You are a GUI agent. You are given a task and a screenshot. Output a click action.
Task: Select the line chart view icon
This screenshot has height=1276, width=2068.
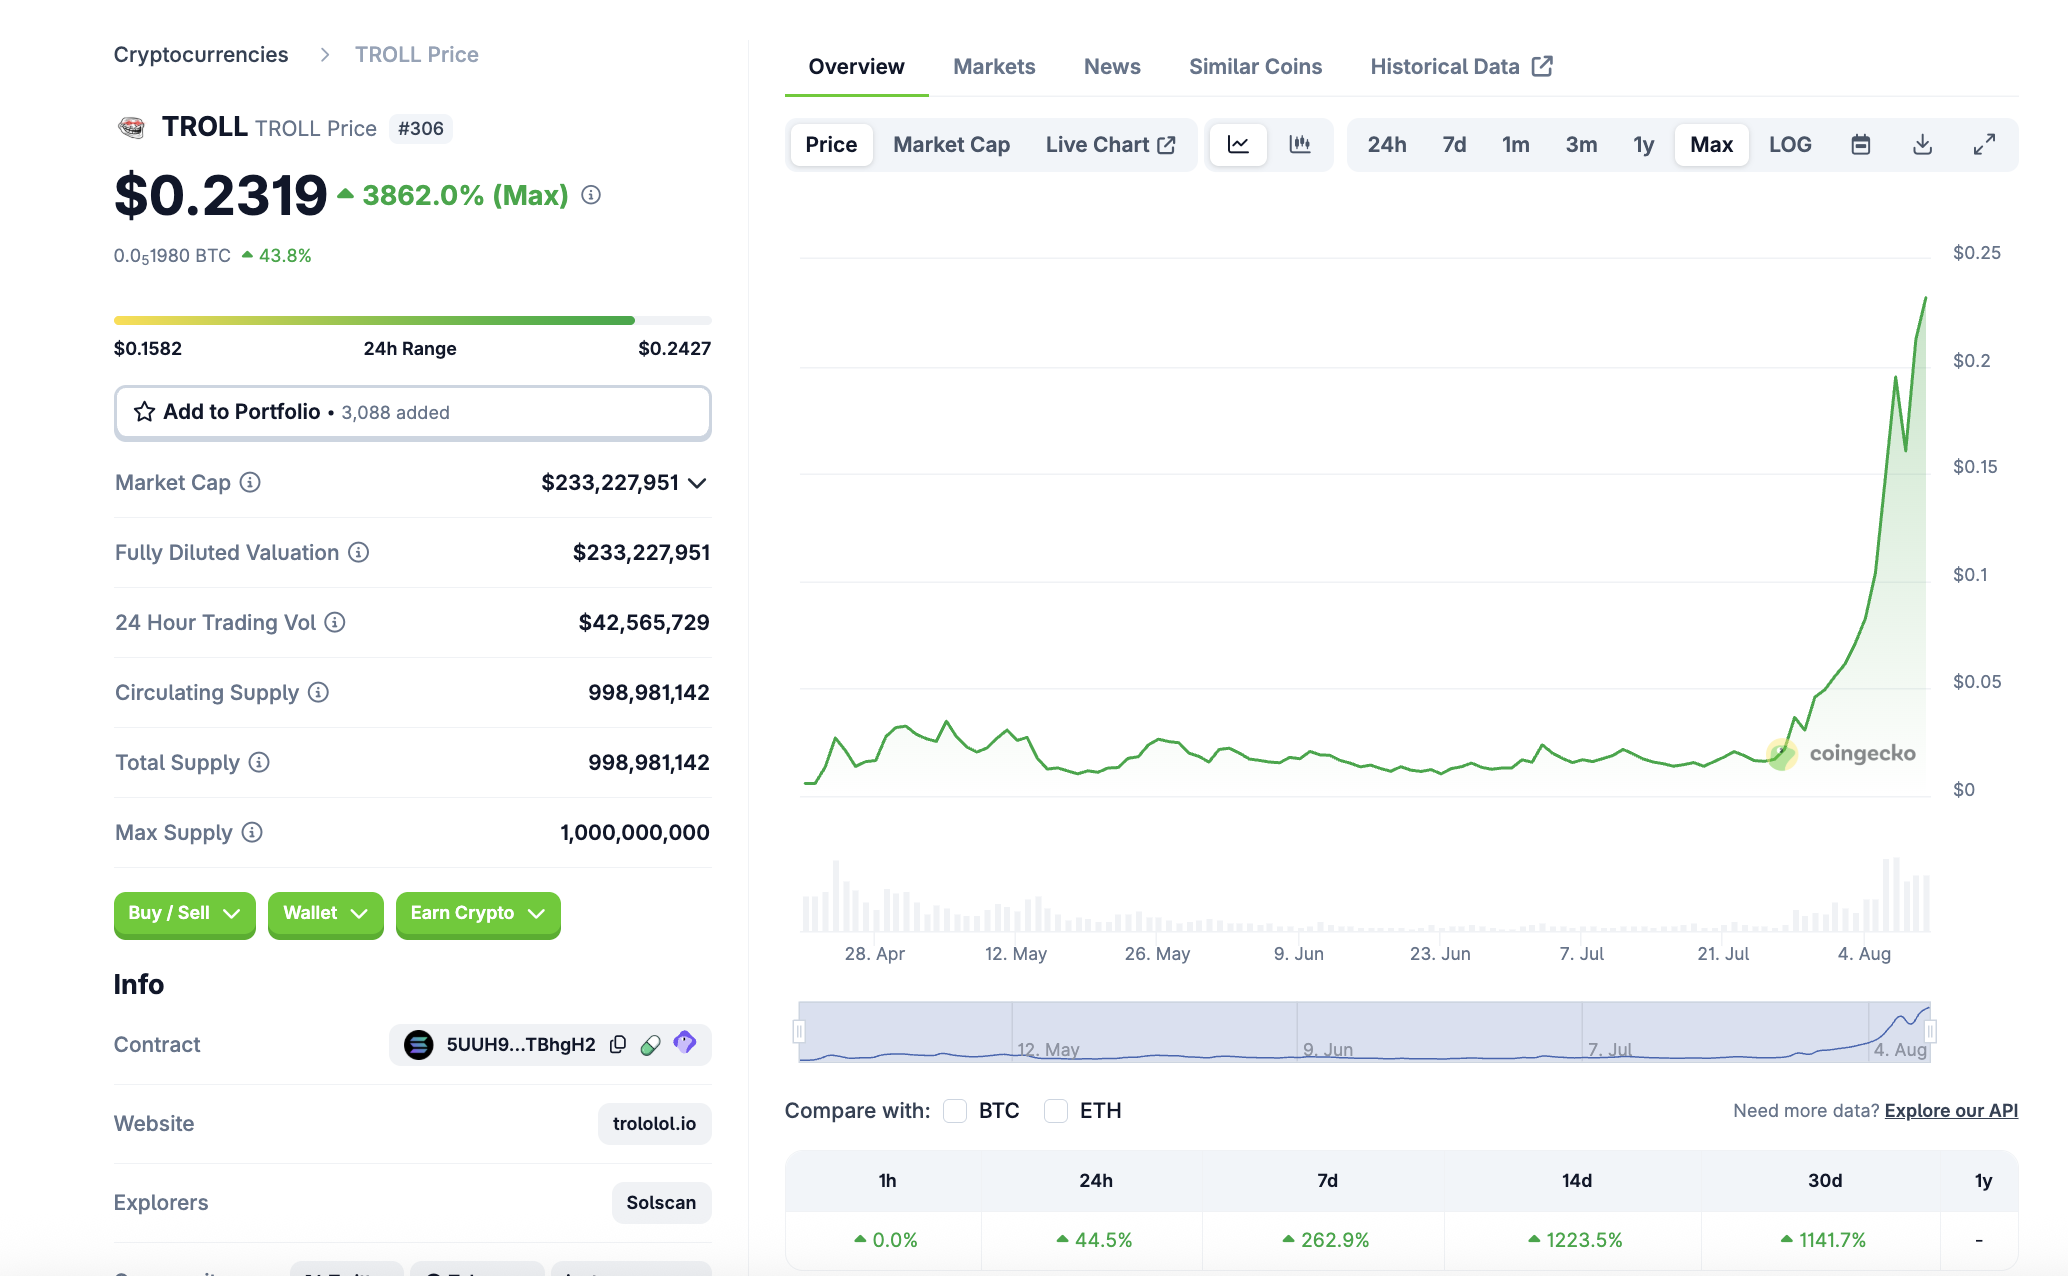coord(1238,145)
